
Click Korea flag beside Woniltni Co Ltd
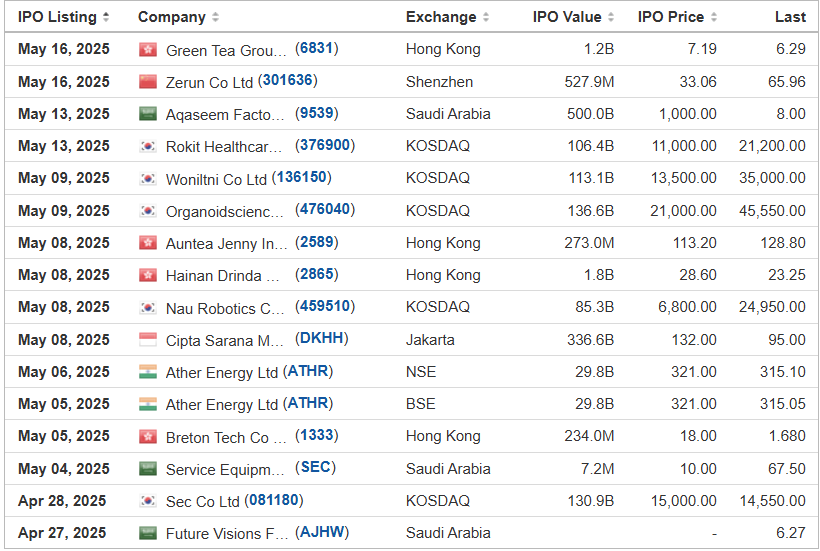click(148, 179)
